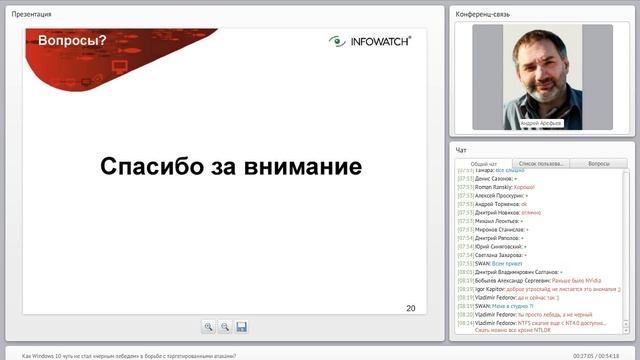This screenshot has width=640, height=360.
Task: Select SWAN's Меня в студию message
Action: 496,306
